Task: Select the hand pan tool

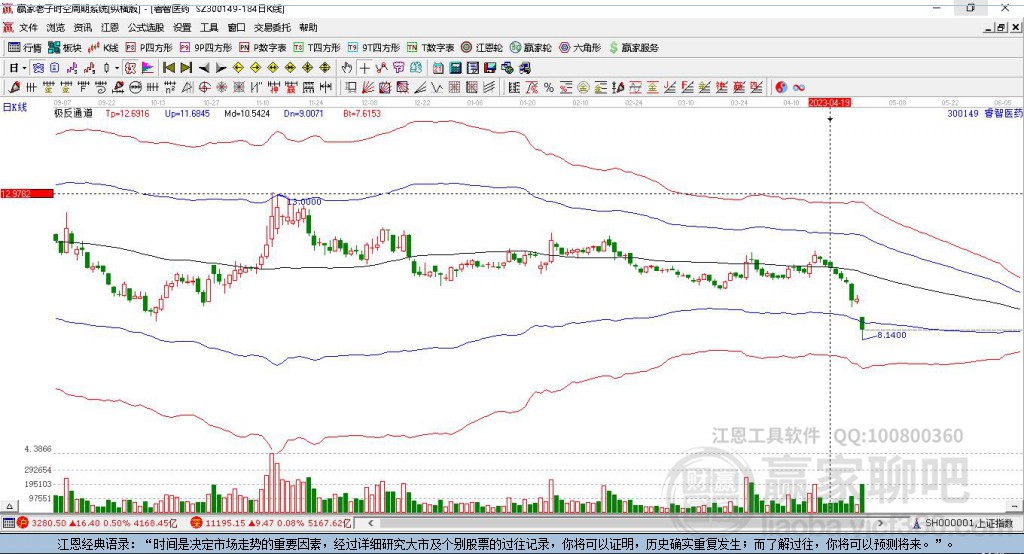Action: point(347,68)
